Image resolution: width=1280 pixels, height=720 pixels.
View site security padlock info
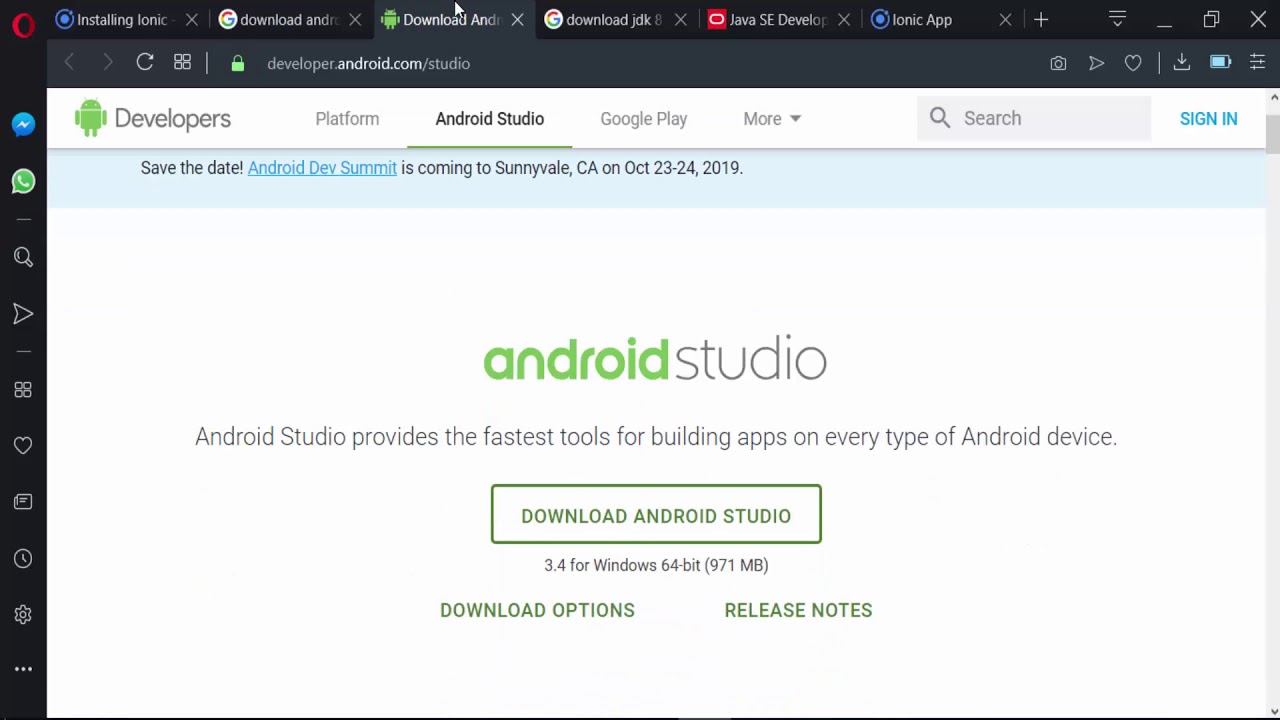pos(237,63)
